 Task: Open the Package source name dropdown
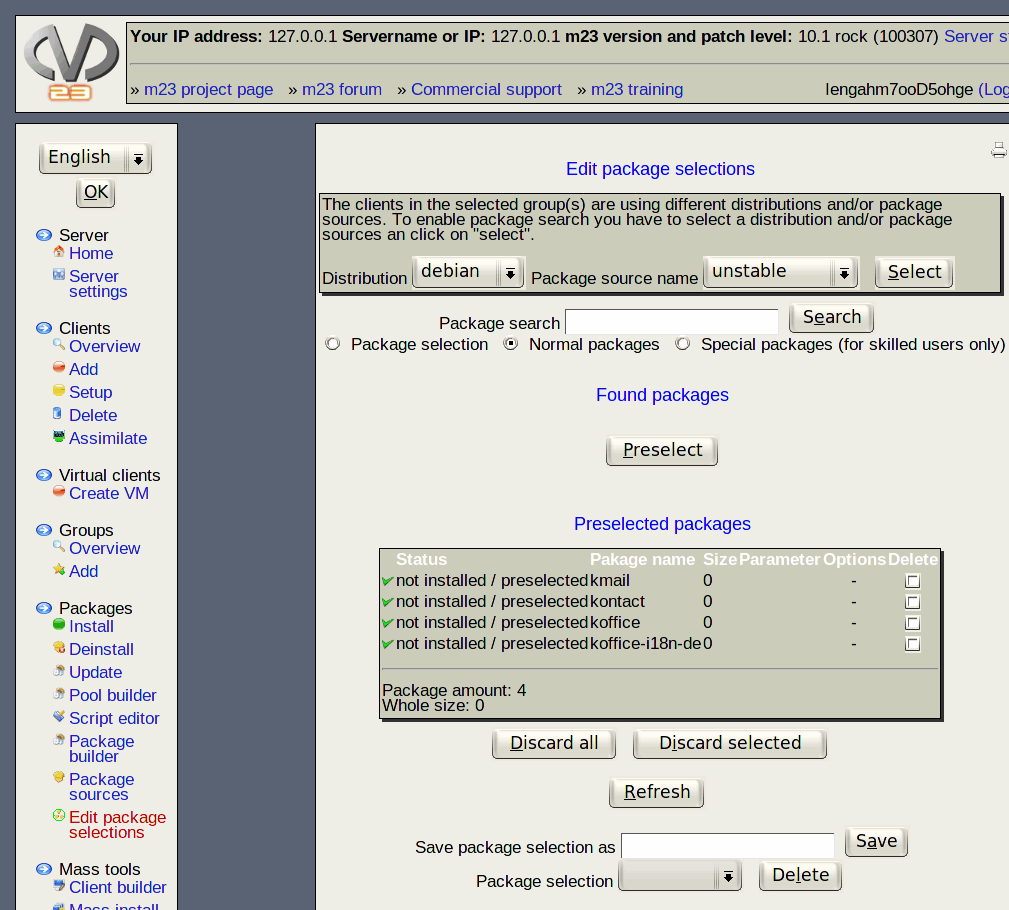point(780,271)
